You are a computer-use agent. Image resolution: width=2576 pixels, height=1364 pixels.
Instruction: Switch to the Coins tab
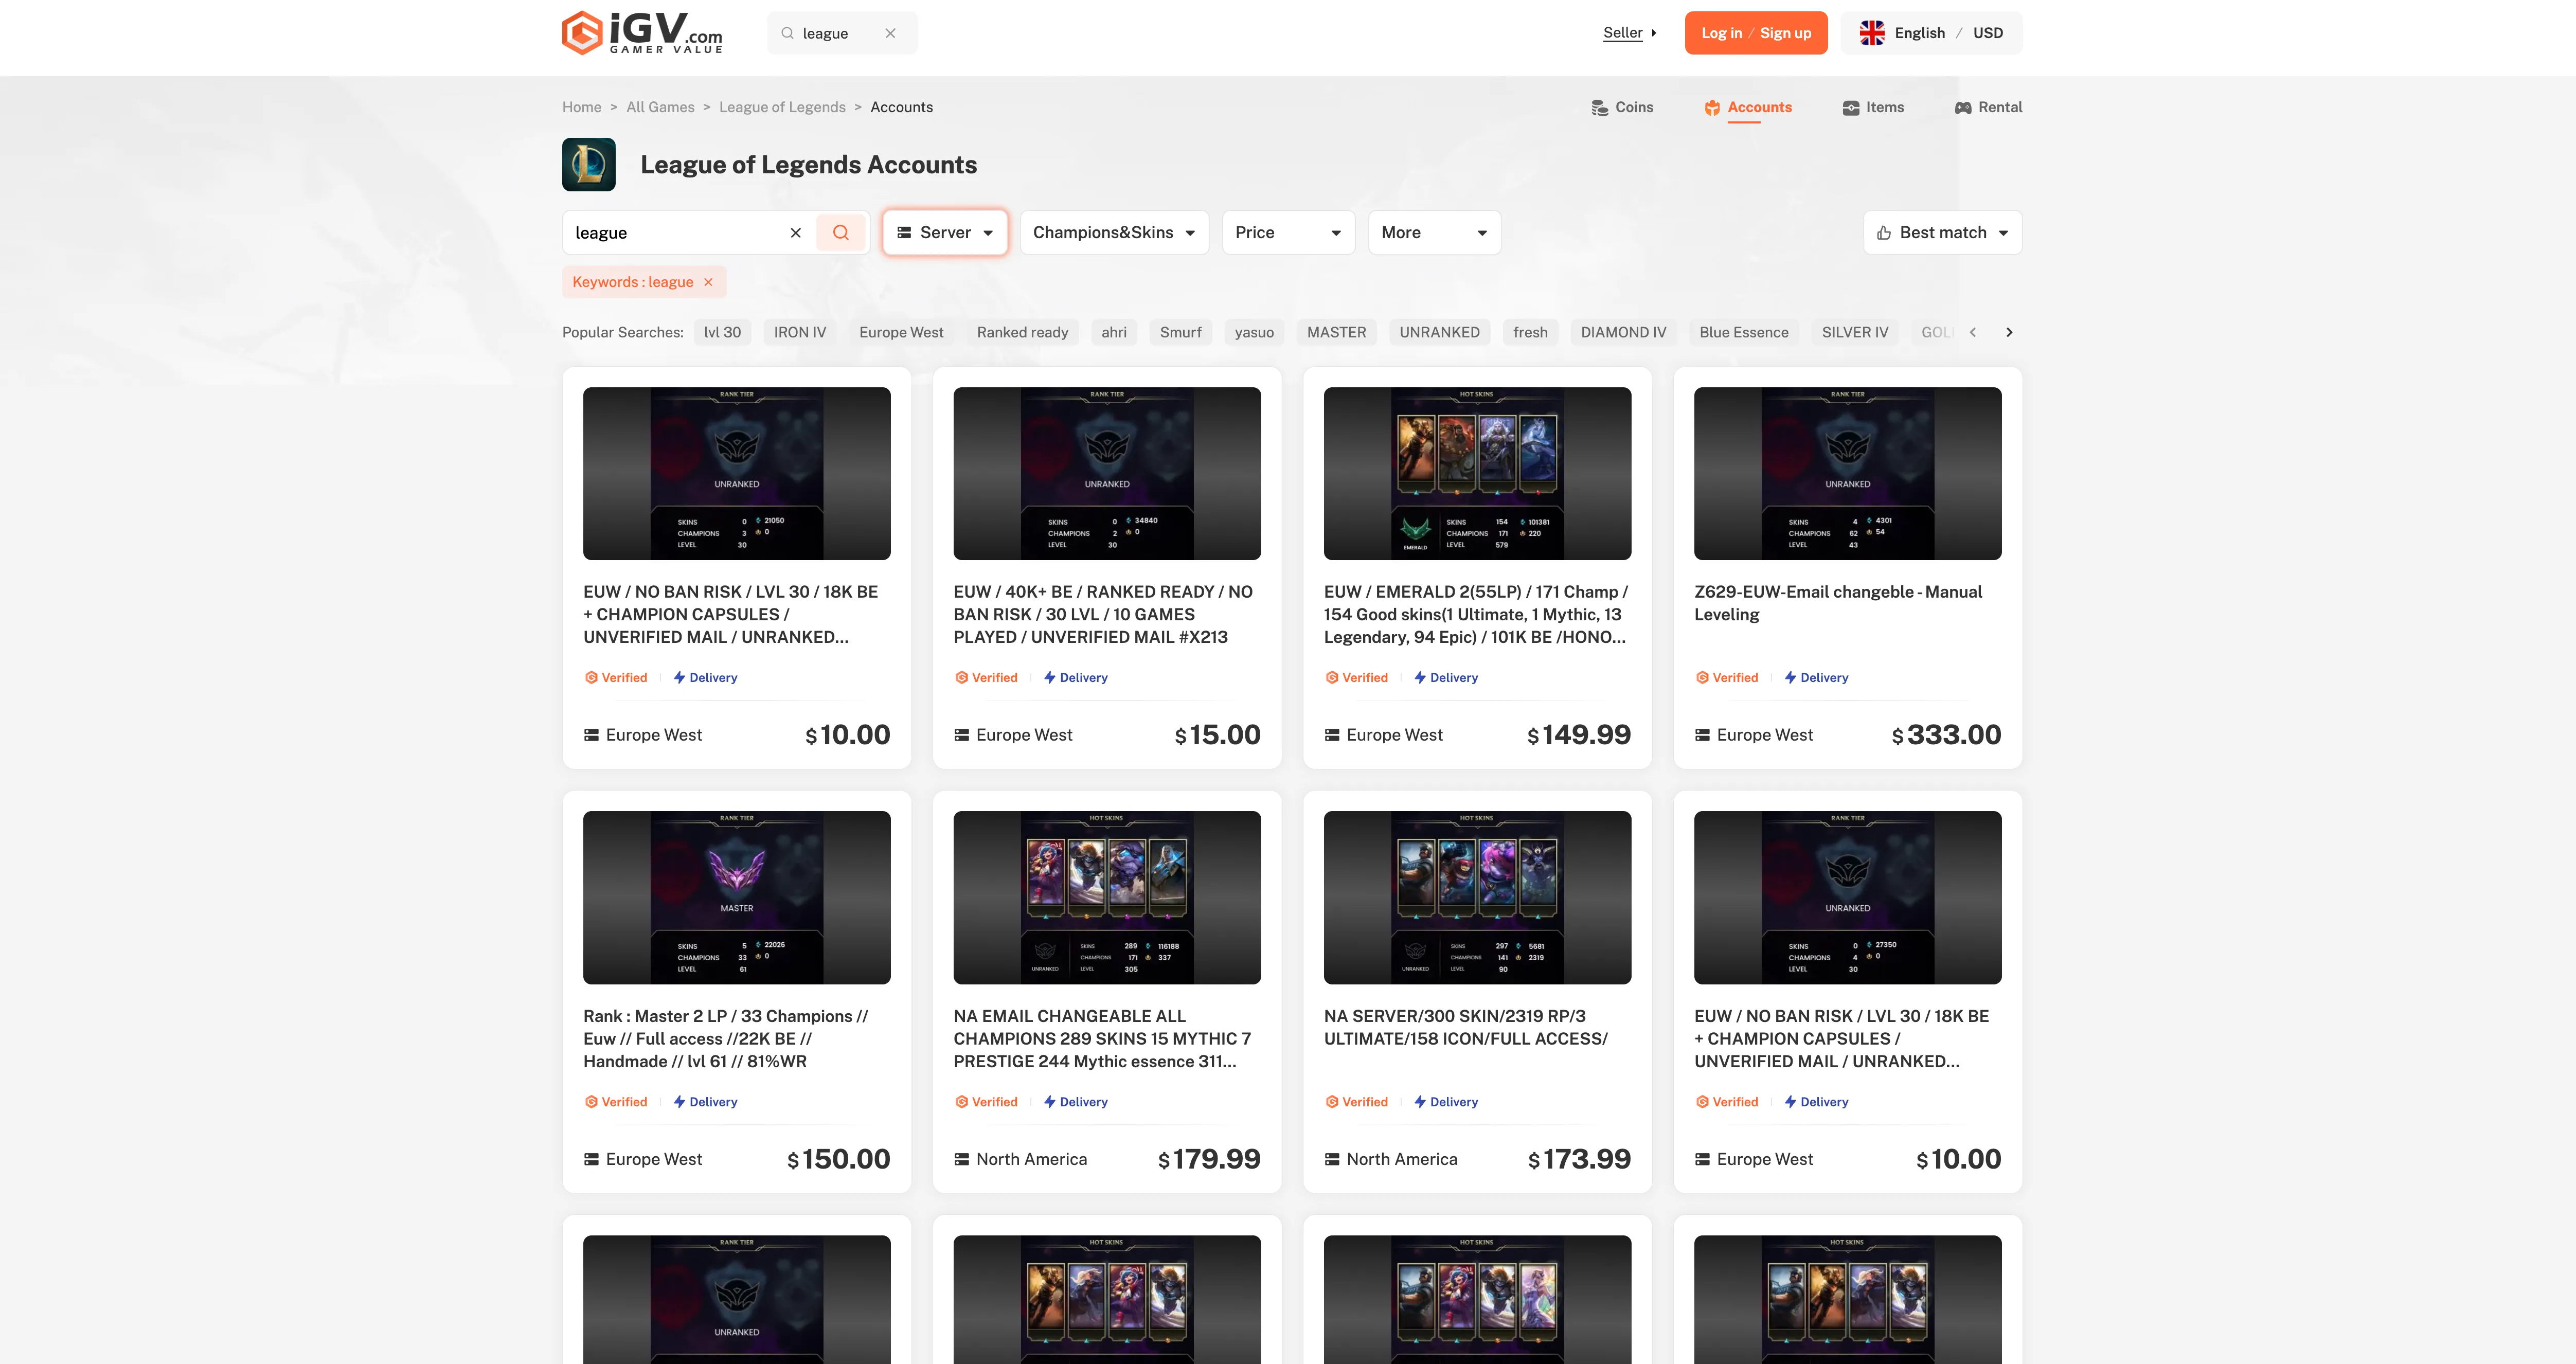pyautogui.click(x=1622, y=107)
